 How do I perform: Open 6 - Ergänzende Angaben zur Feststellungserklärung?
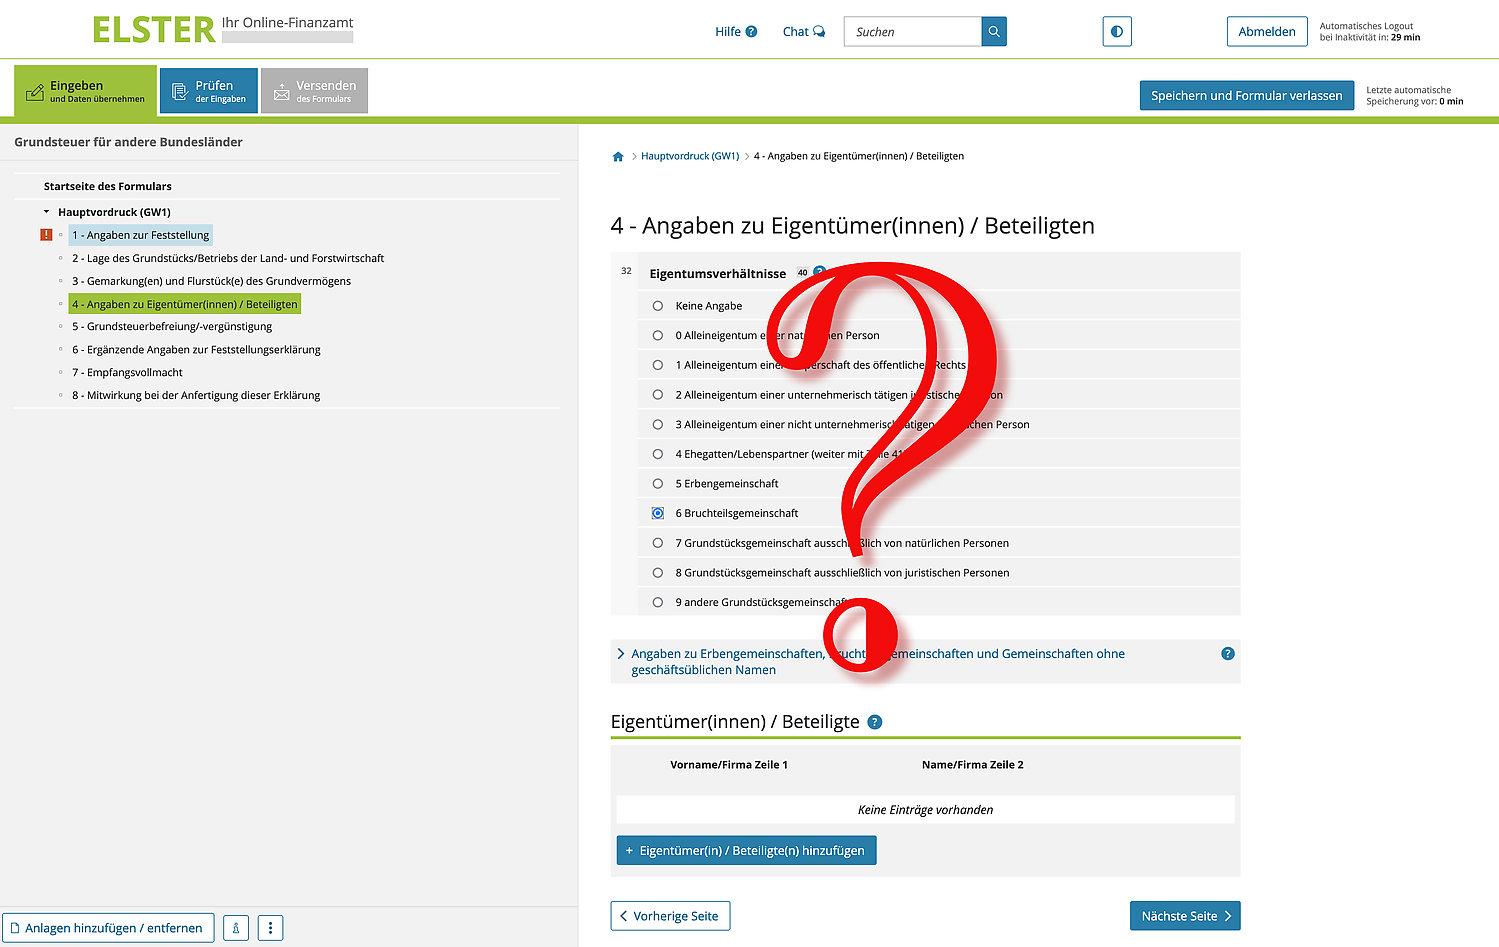point(196,350)
